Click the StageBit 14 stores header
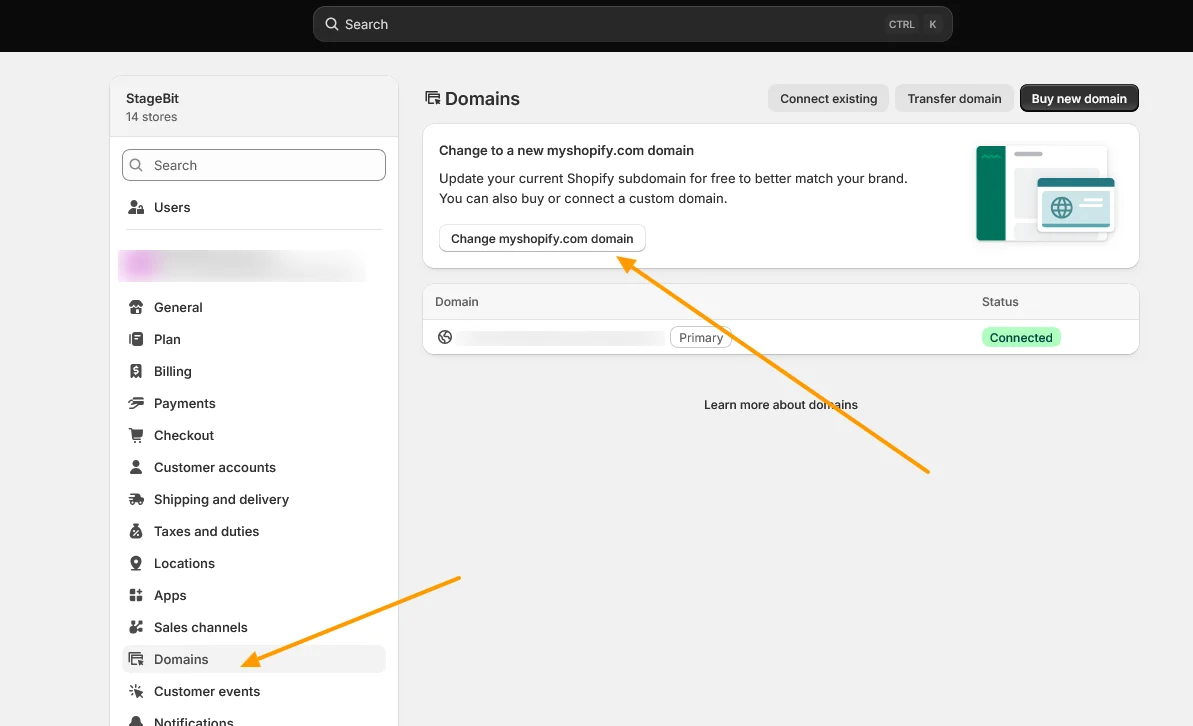The height and width of the screenshot is (726, 1193). 253,107
